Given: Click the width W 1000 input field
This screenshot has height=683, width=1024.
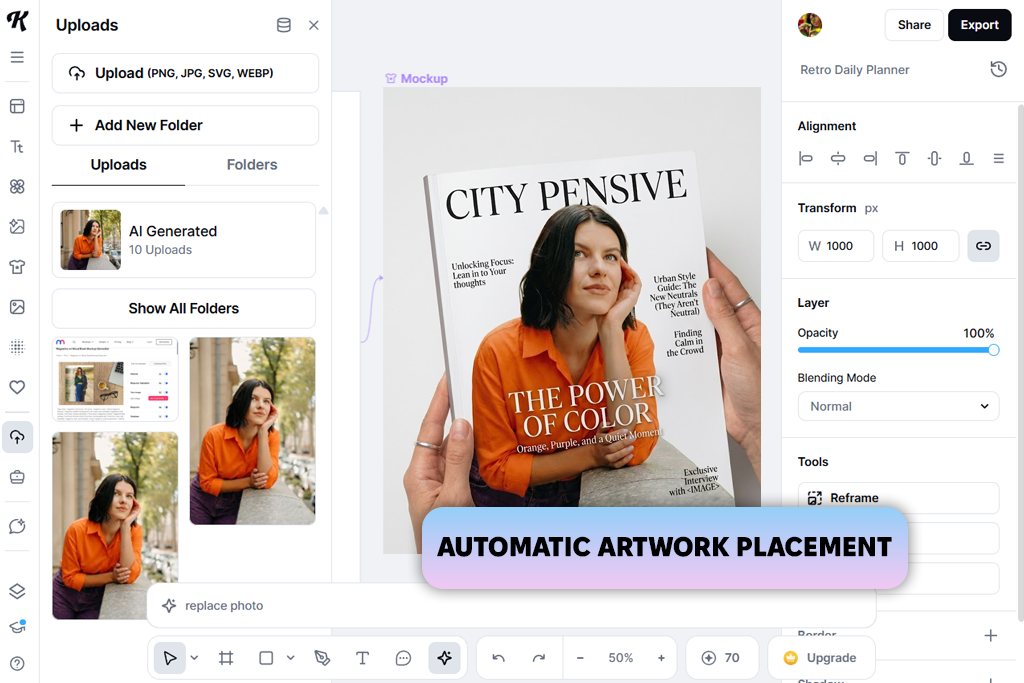Looking at the screenshot, I should 836,246.
